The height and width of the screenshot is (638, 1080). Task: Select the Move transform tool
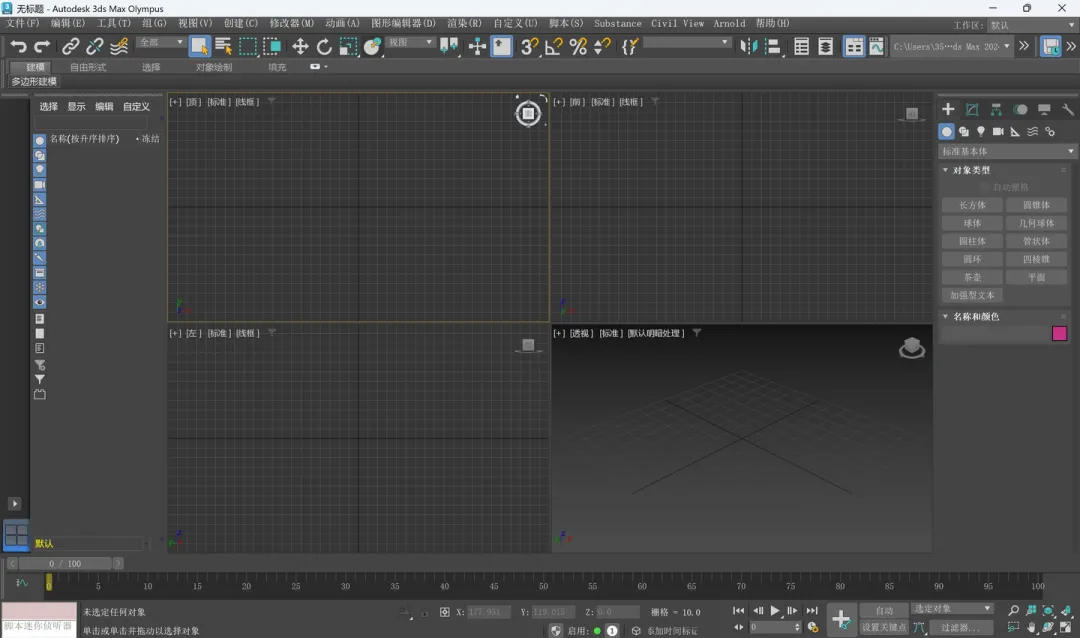(300, 46)
